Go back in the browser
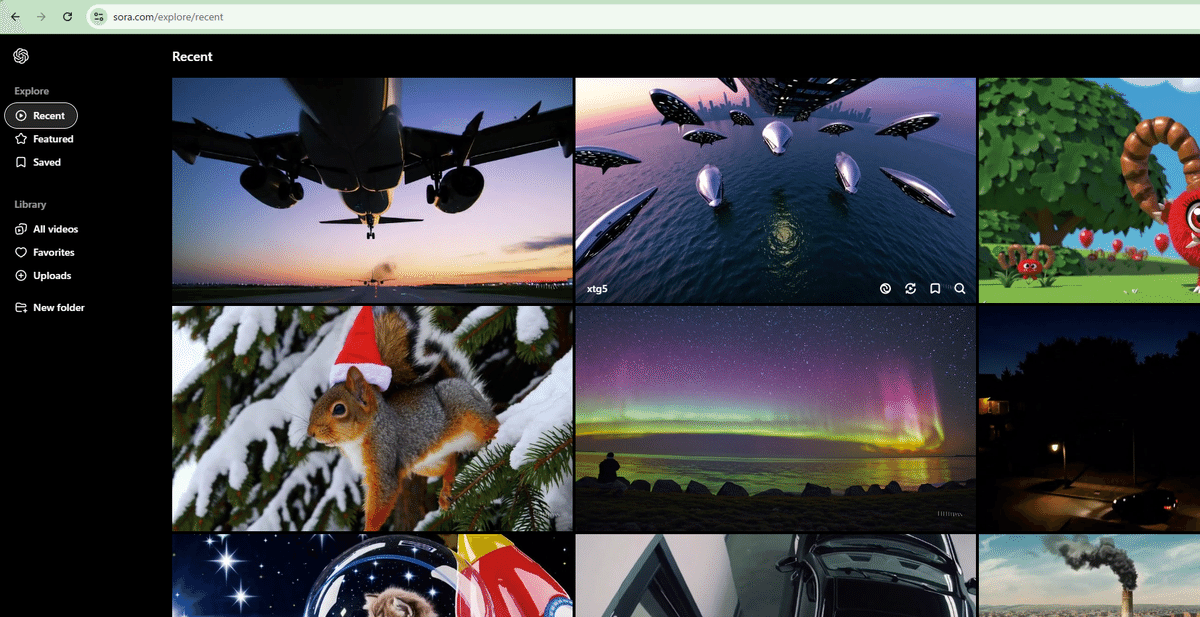Screen dimensions: 1200x617 click(x=15, y=17)
